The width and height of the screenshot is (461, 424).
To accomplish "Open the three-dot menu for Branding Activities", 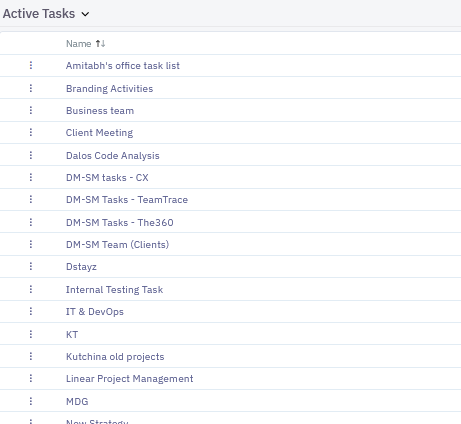I will (31, 88).
